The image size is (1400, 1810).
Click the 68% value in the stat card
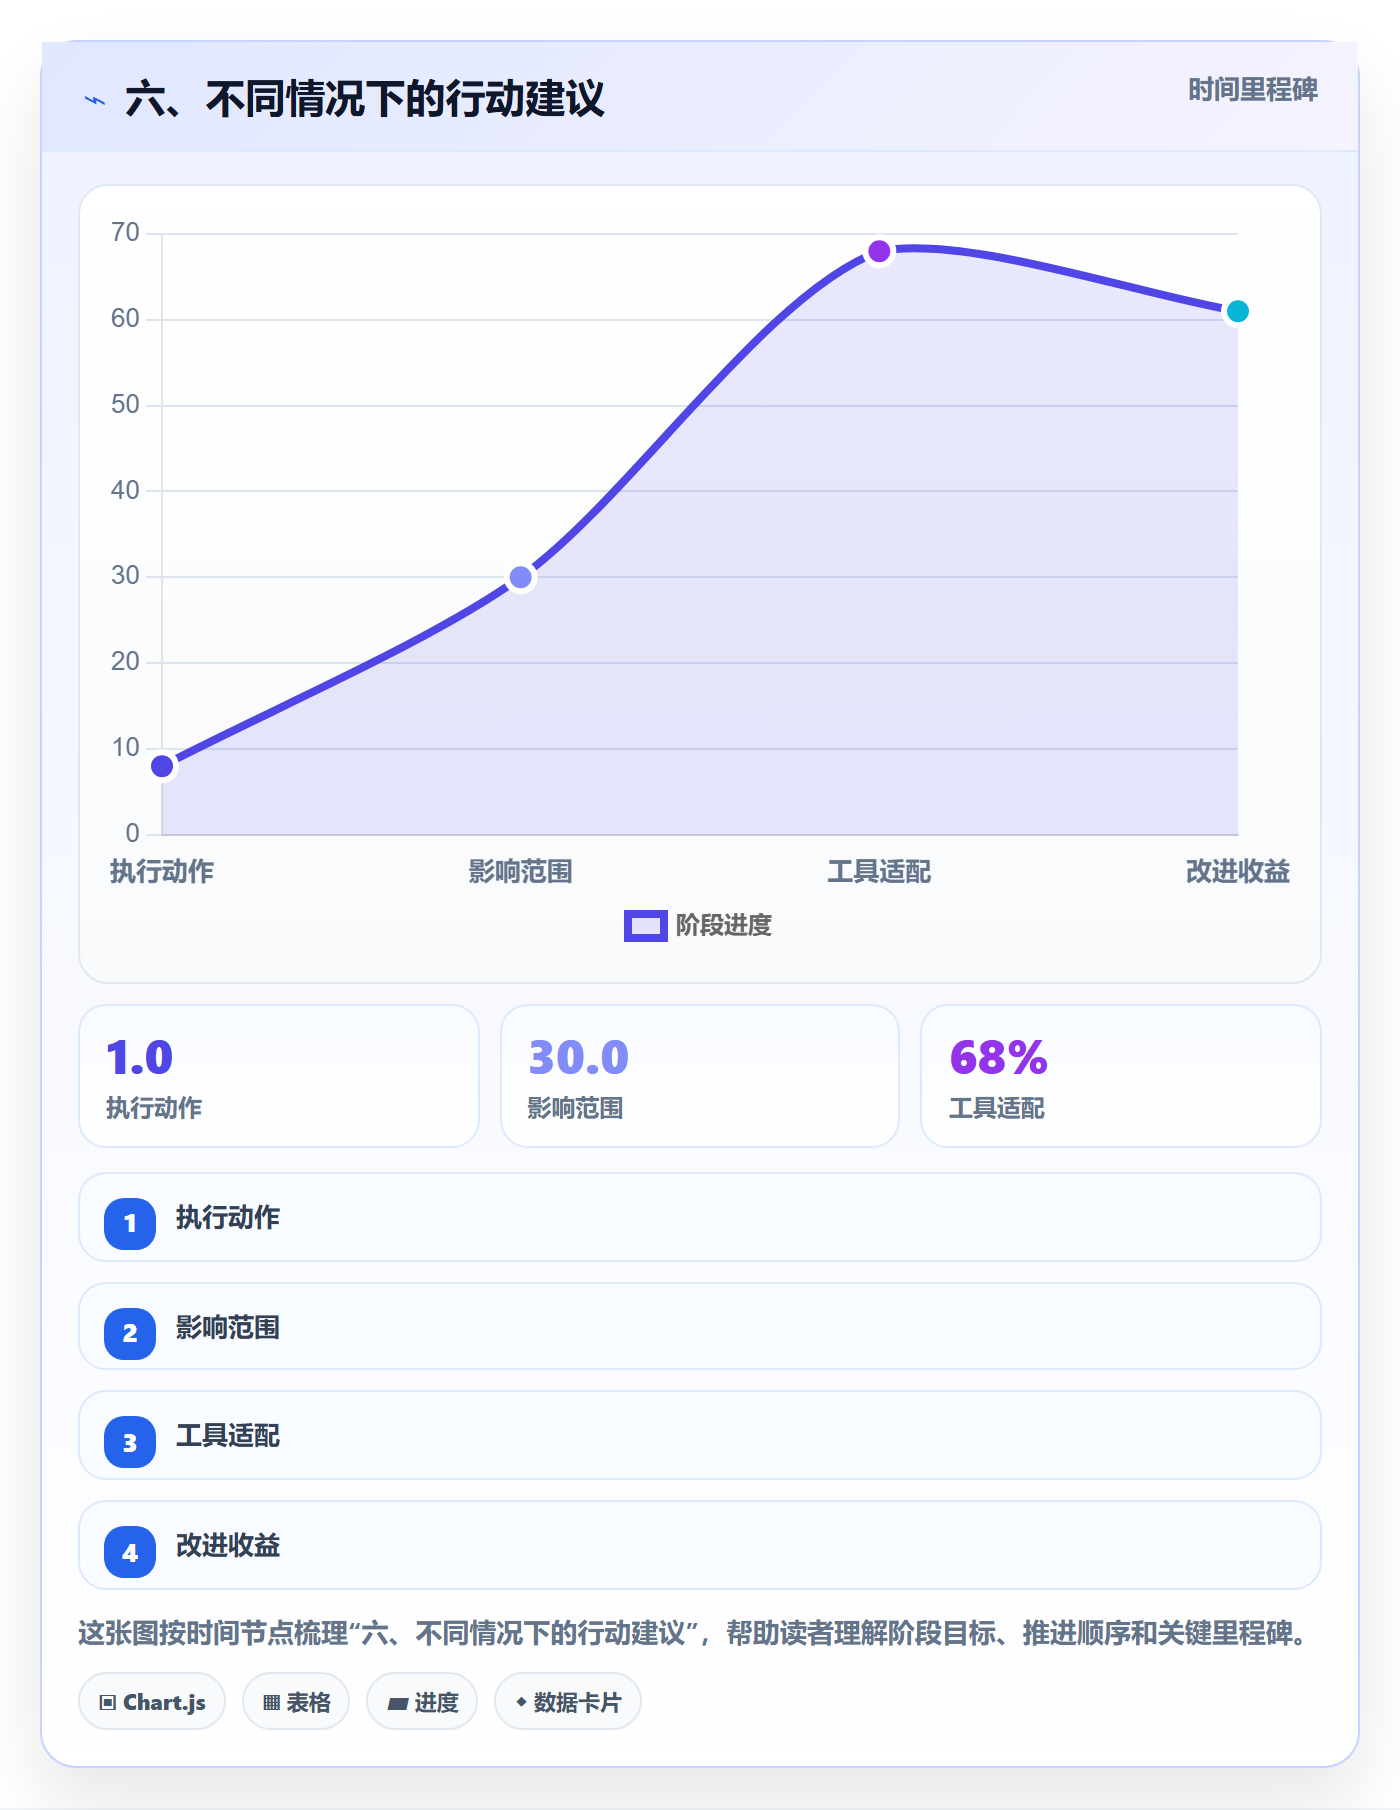point(999,1057)
